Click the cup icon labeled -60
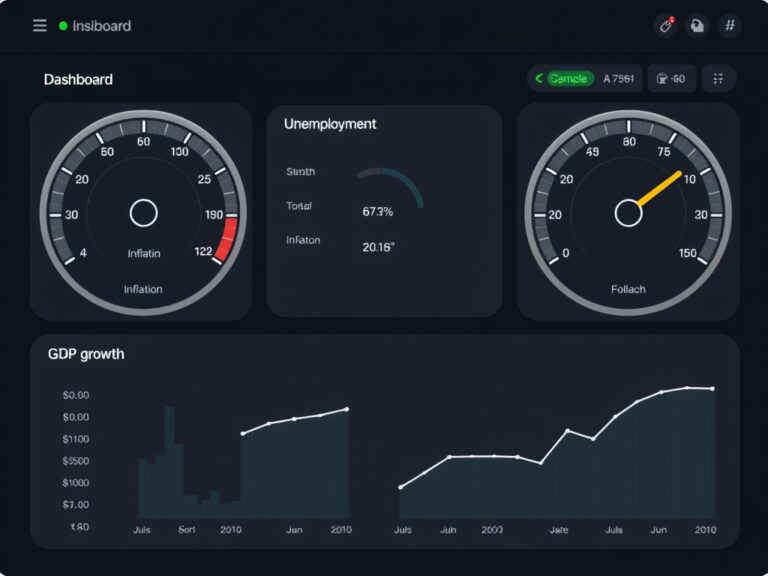The height and width of the screenshot is (576, 768). (x=672, y=78)
